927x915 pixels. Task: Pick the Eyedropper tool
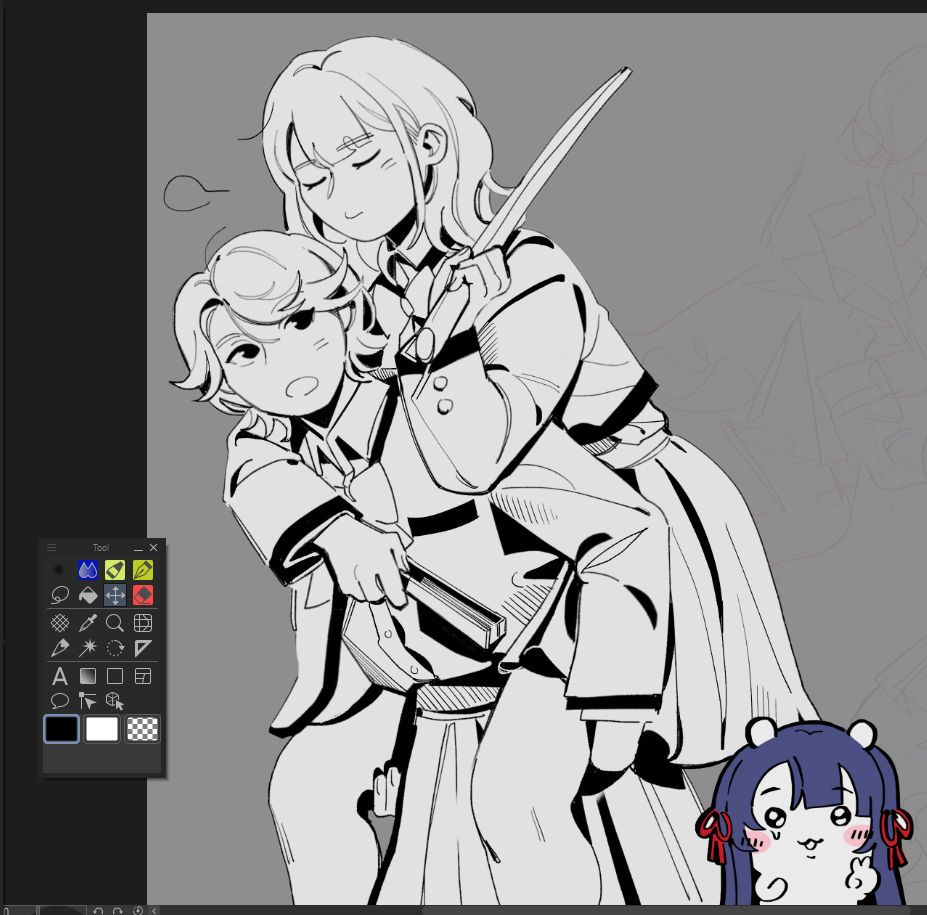coord(88,623)
